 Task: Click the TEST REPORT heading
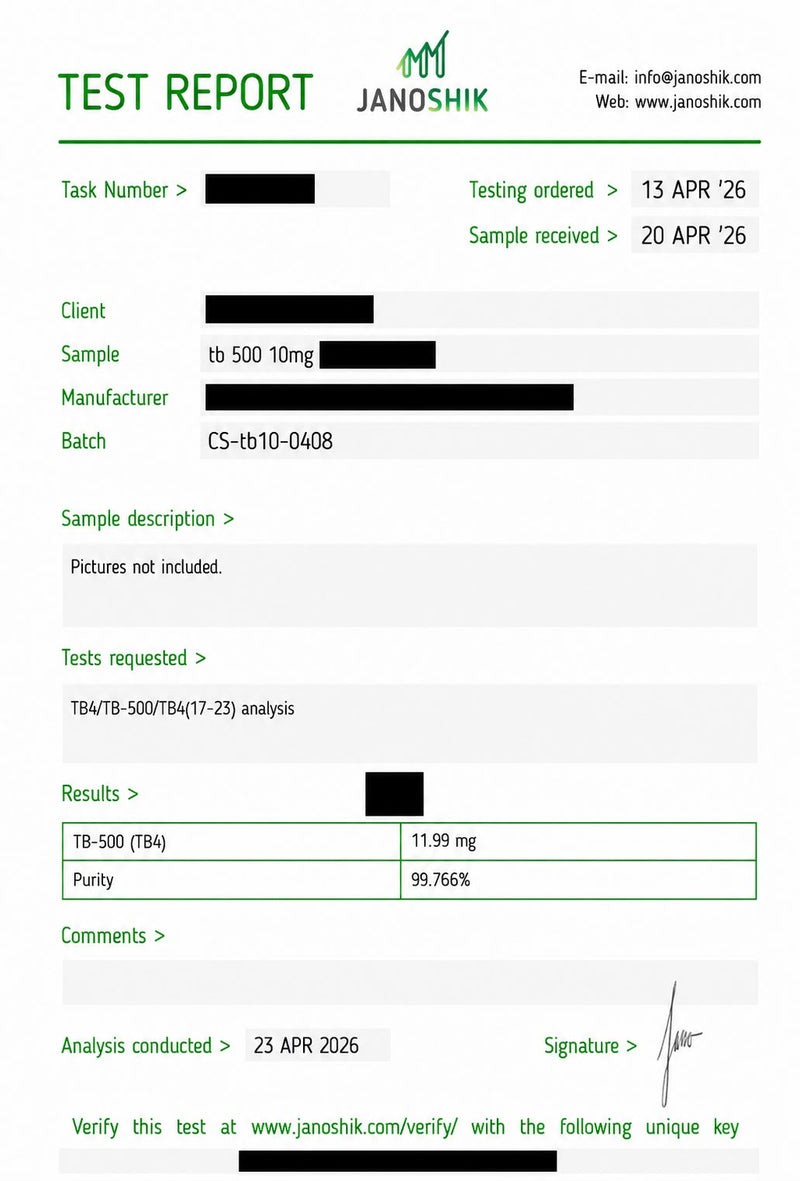[185, 93]
